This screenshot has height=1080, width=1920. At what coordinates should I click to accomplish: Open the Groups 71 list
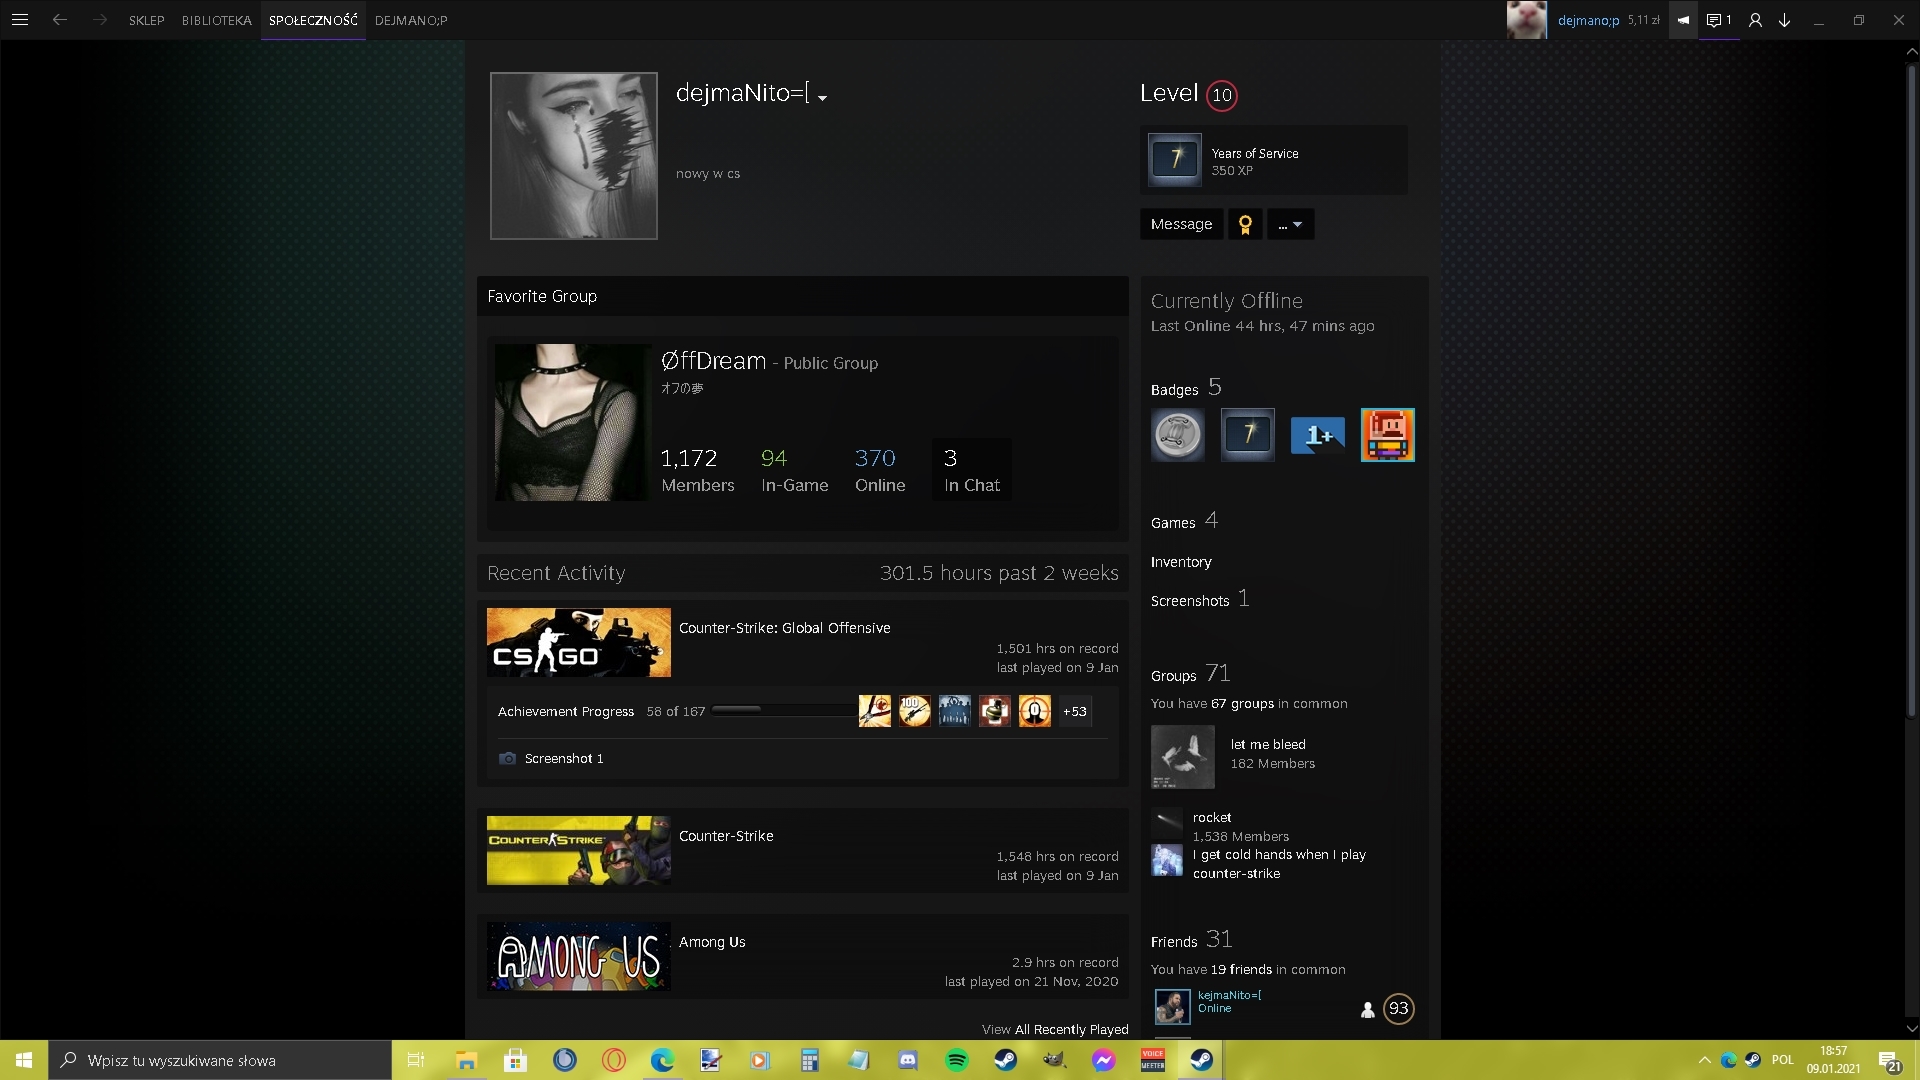click(1190, 674)
